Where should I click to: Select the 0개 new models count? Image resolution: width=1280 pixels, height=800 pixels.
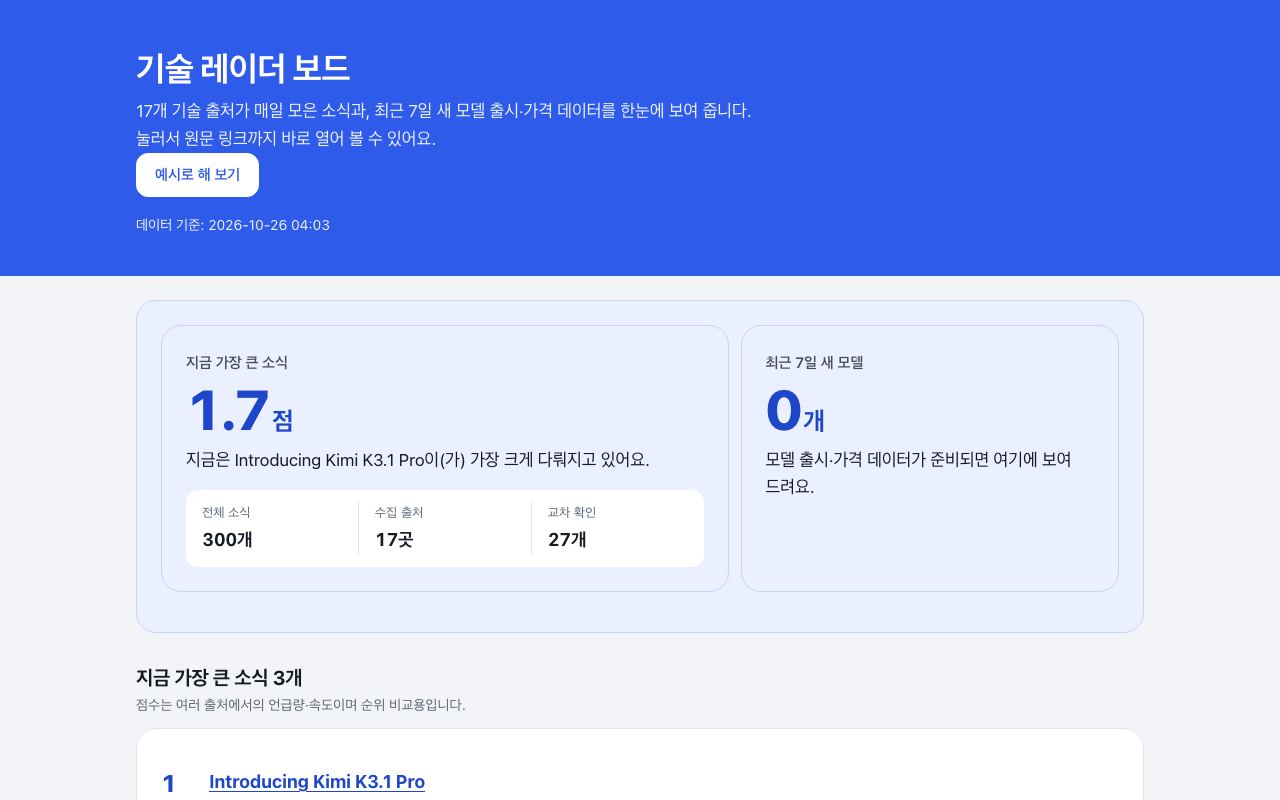(x=795, y=412)
